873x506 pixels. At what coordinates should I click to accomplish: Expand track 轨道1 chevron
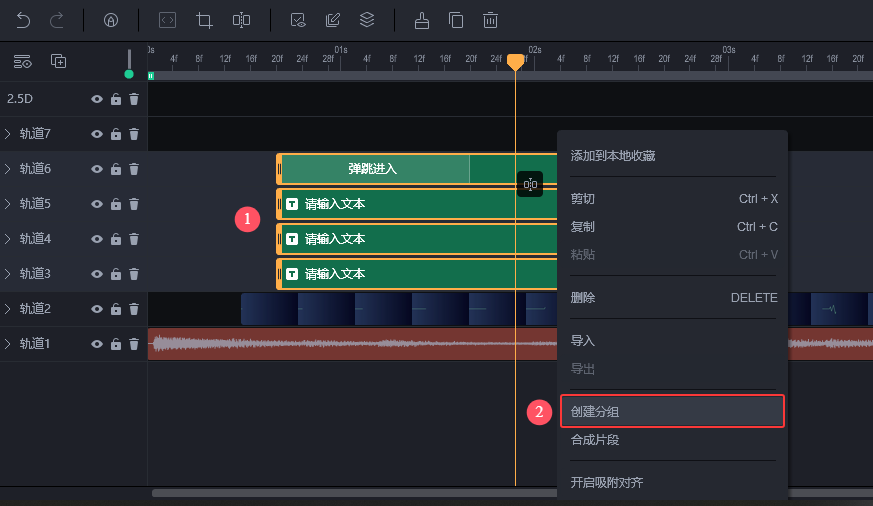coord(8,344)
